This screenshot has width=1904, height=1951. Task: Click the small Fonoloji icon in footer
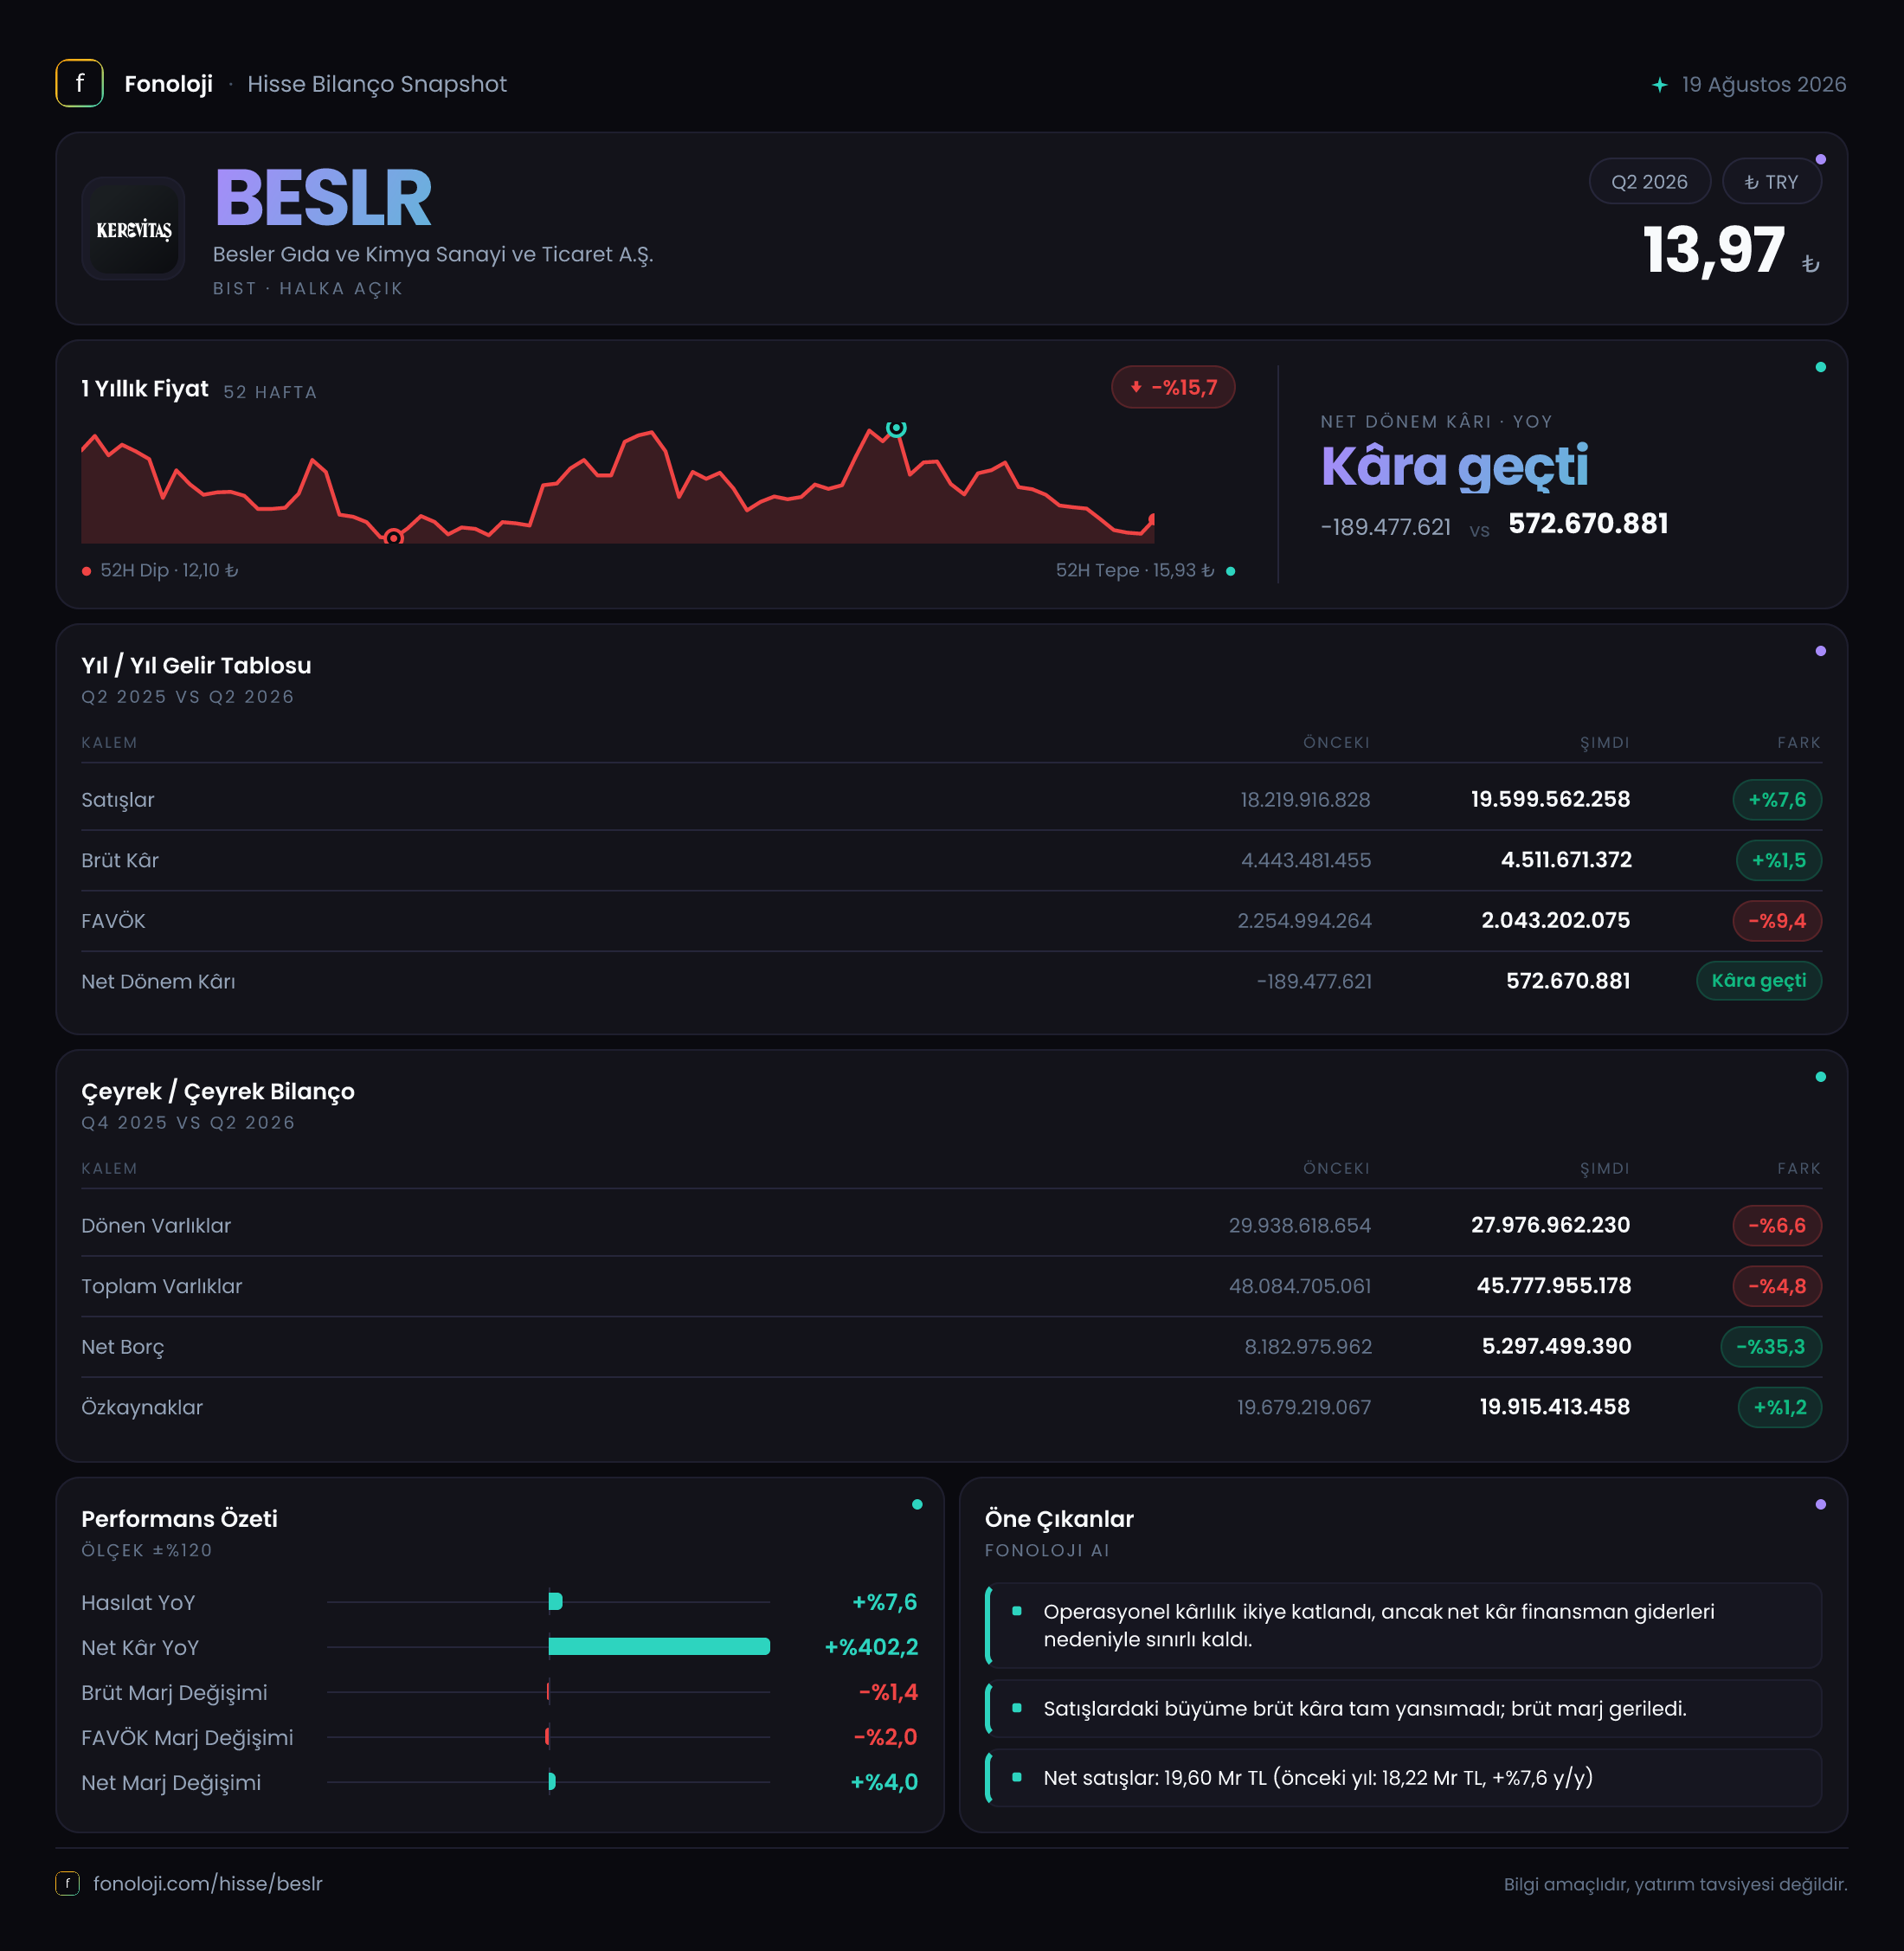click(67, 1883)
